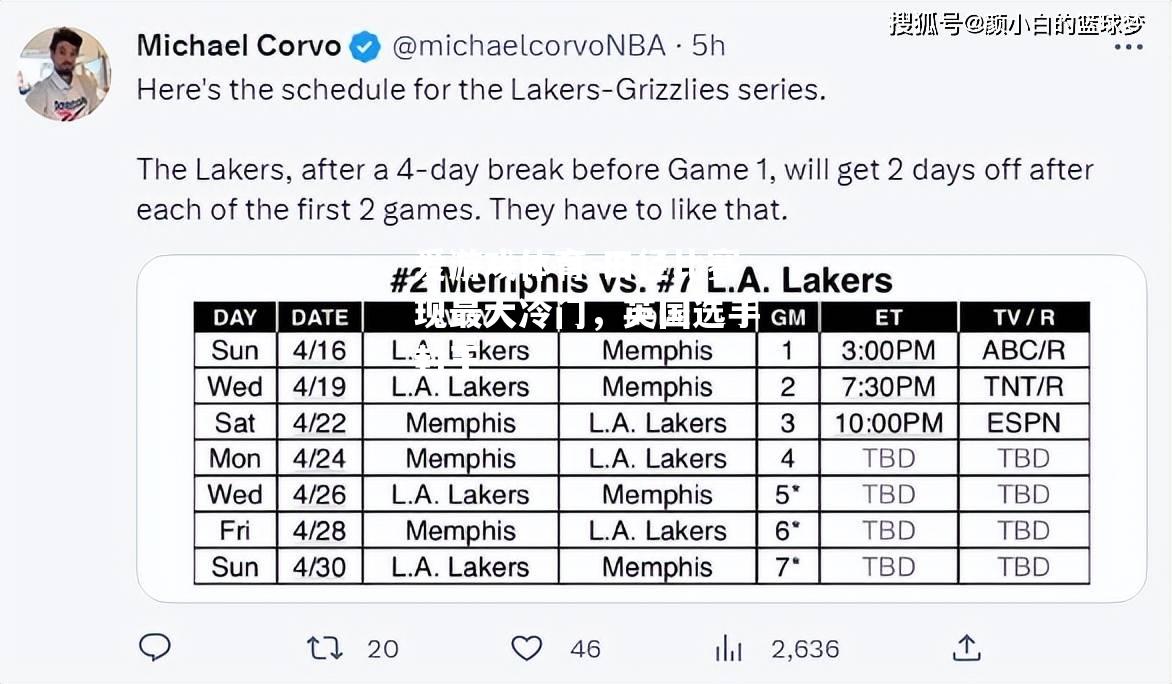Click the TV / R column header

coord(1023,317)
